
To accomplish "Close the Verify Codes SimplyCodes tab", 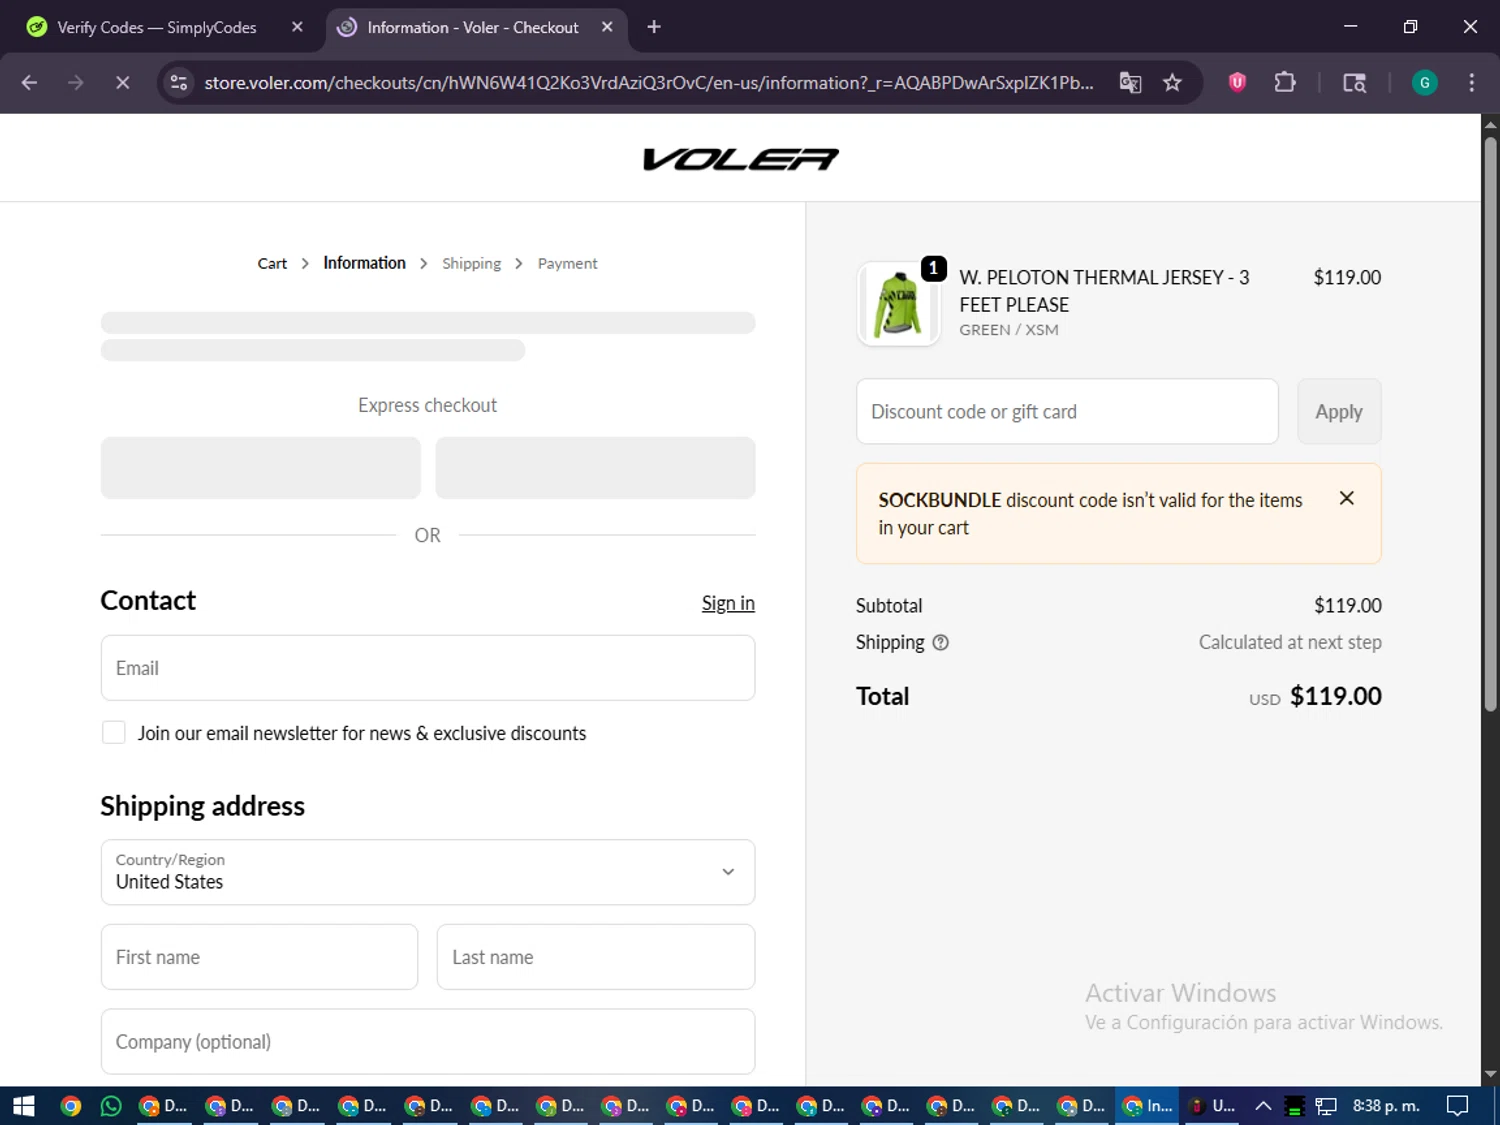I will click(297, 27).
